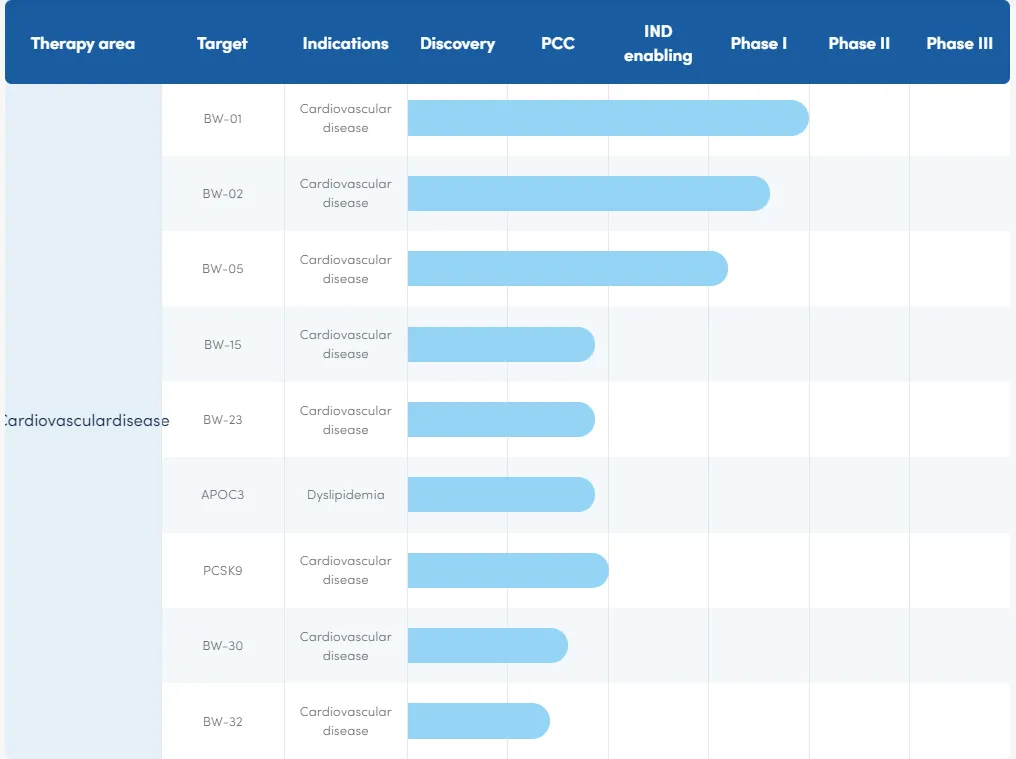
Task: Click the BW-15 target label
Action: click(x=222, y=344)
